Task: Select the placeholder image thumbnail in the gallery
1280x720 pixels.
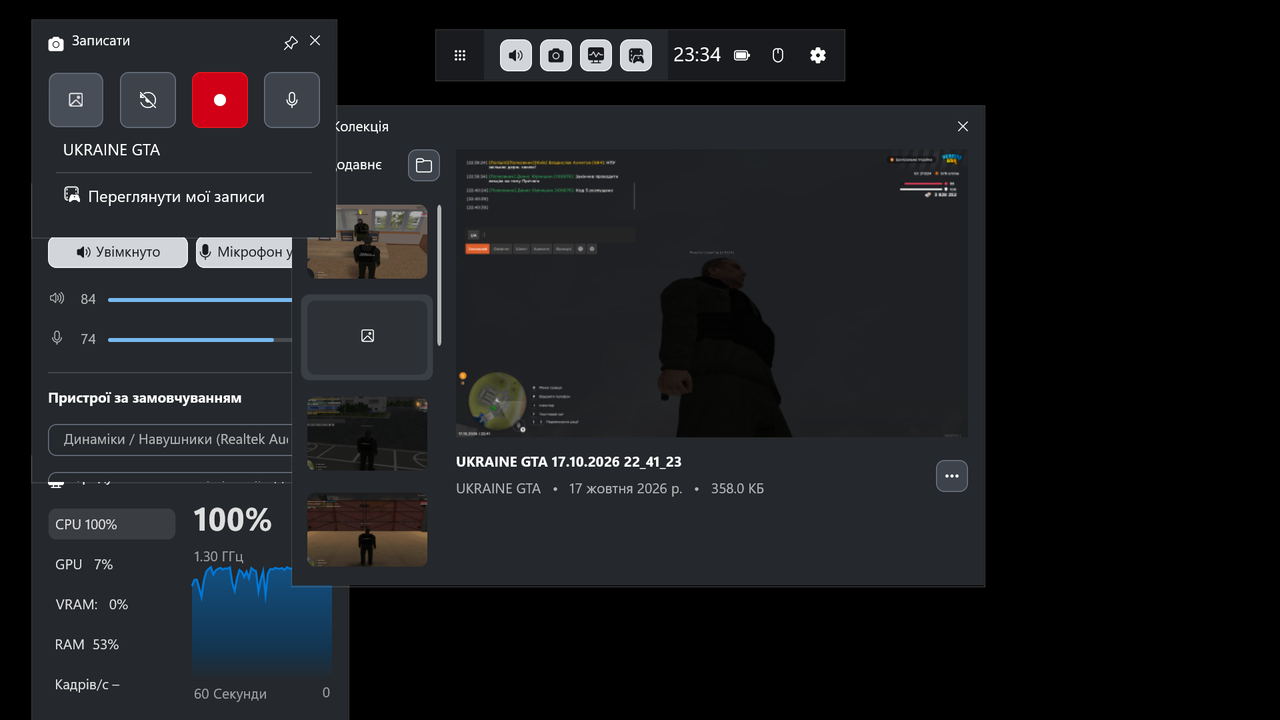Action: (367, 337)
